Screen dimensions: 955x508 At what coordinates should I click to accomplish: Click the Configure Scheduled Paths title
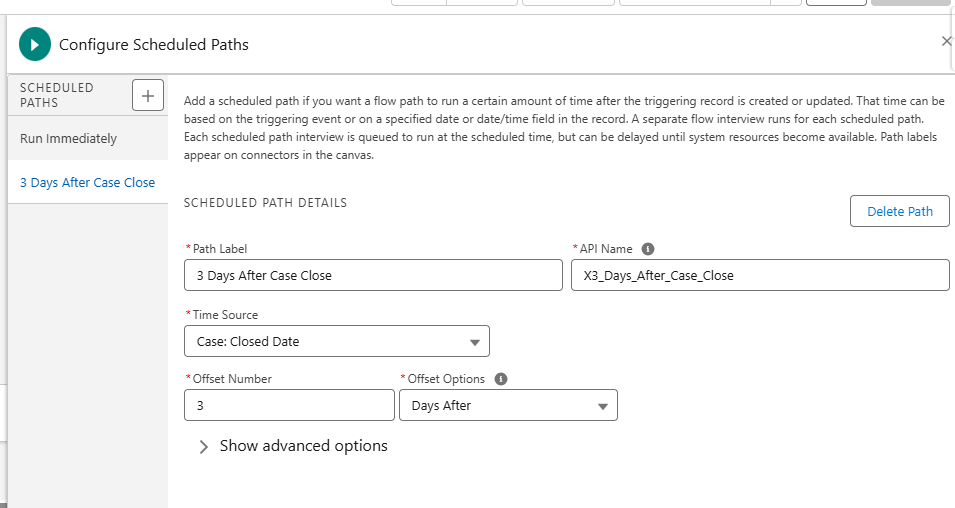click(x=154, y=45)
